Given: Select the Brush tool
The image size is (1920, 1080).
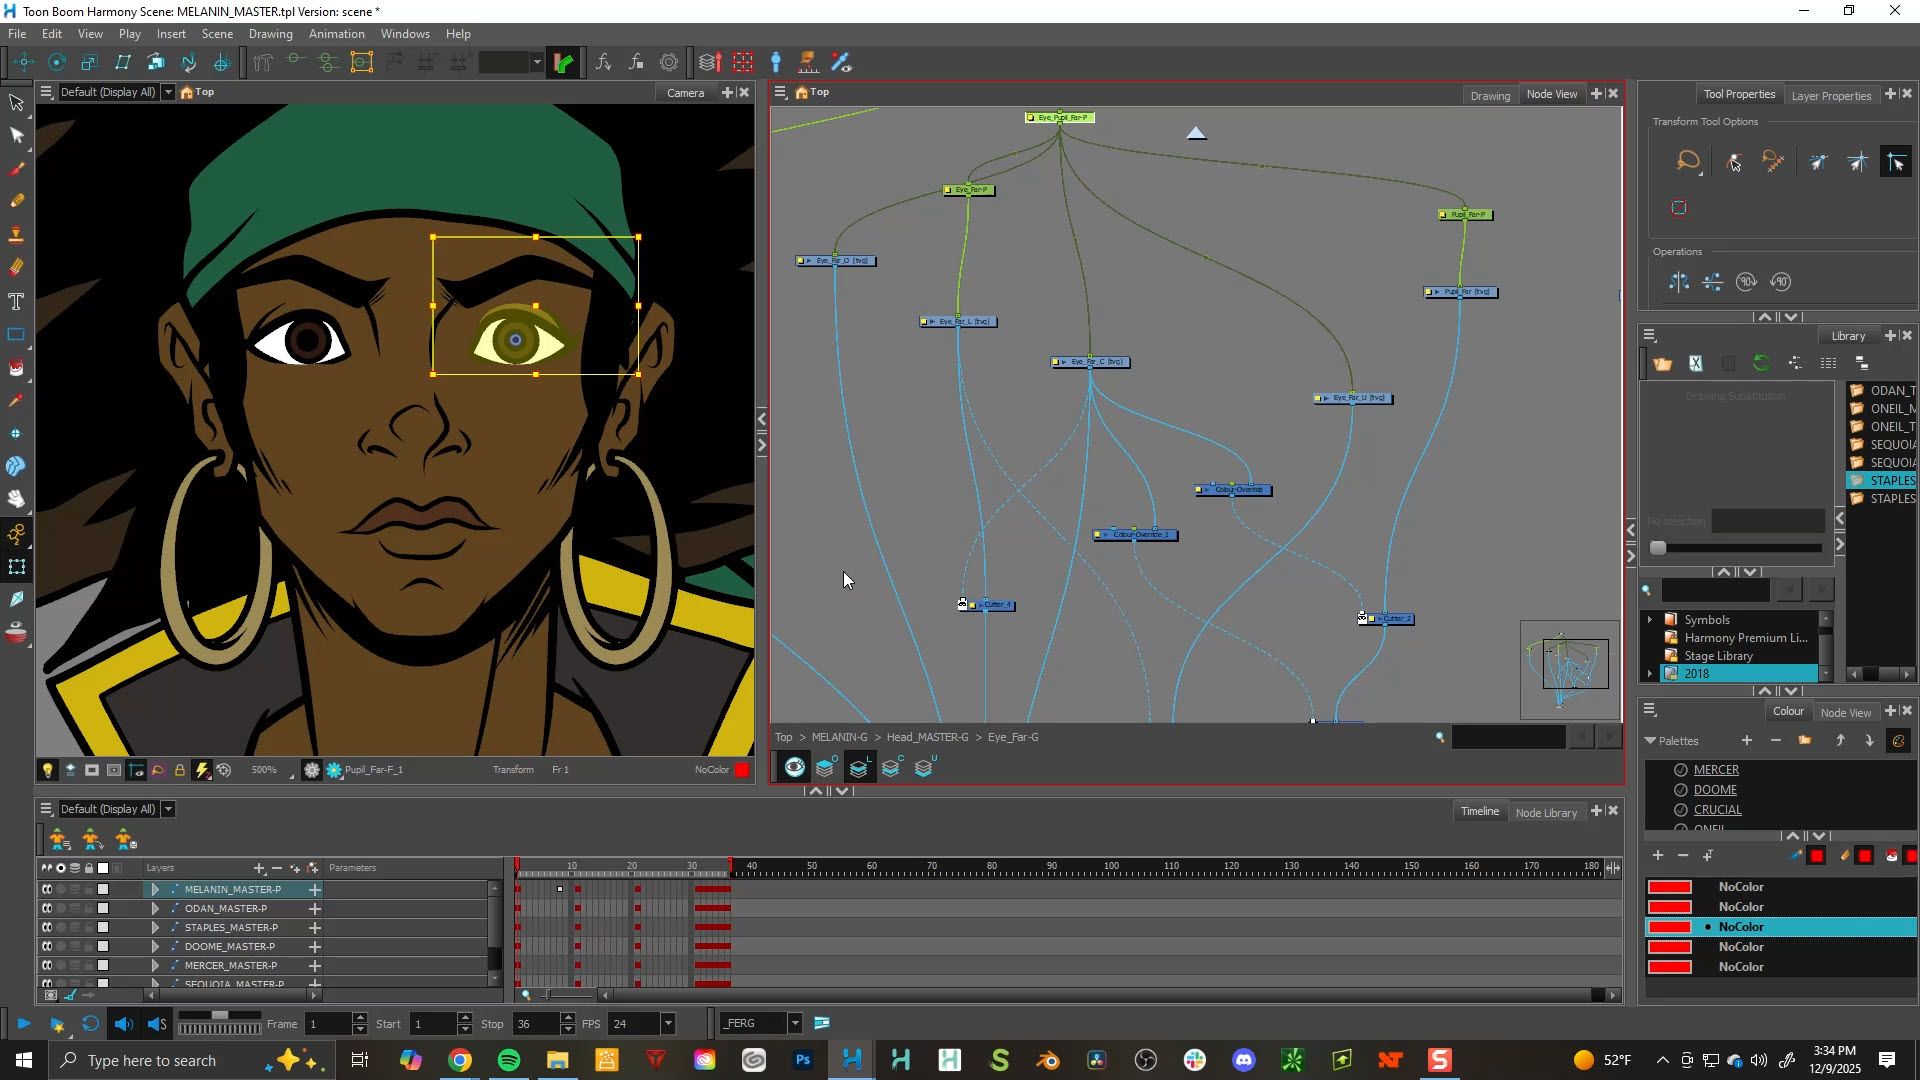Looking at the screenshot, I should tap(17, 168).
